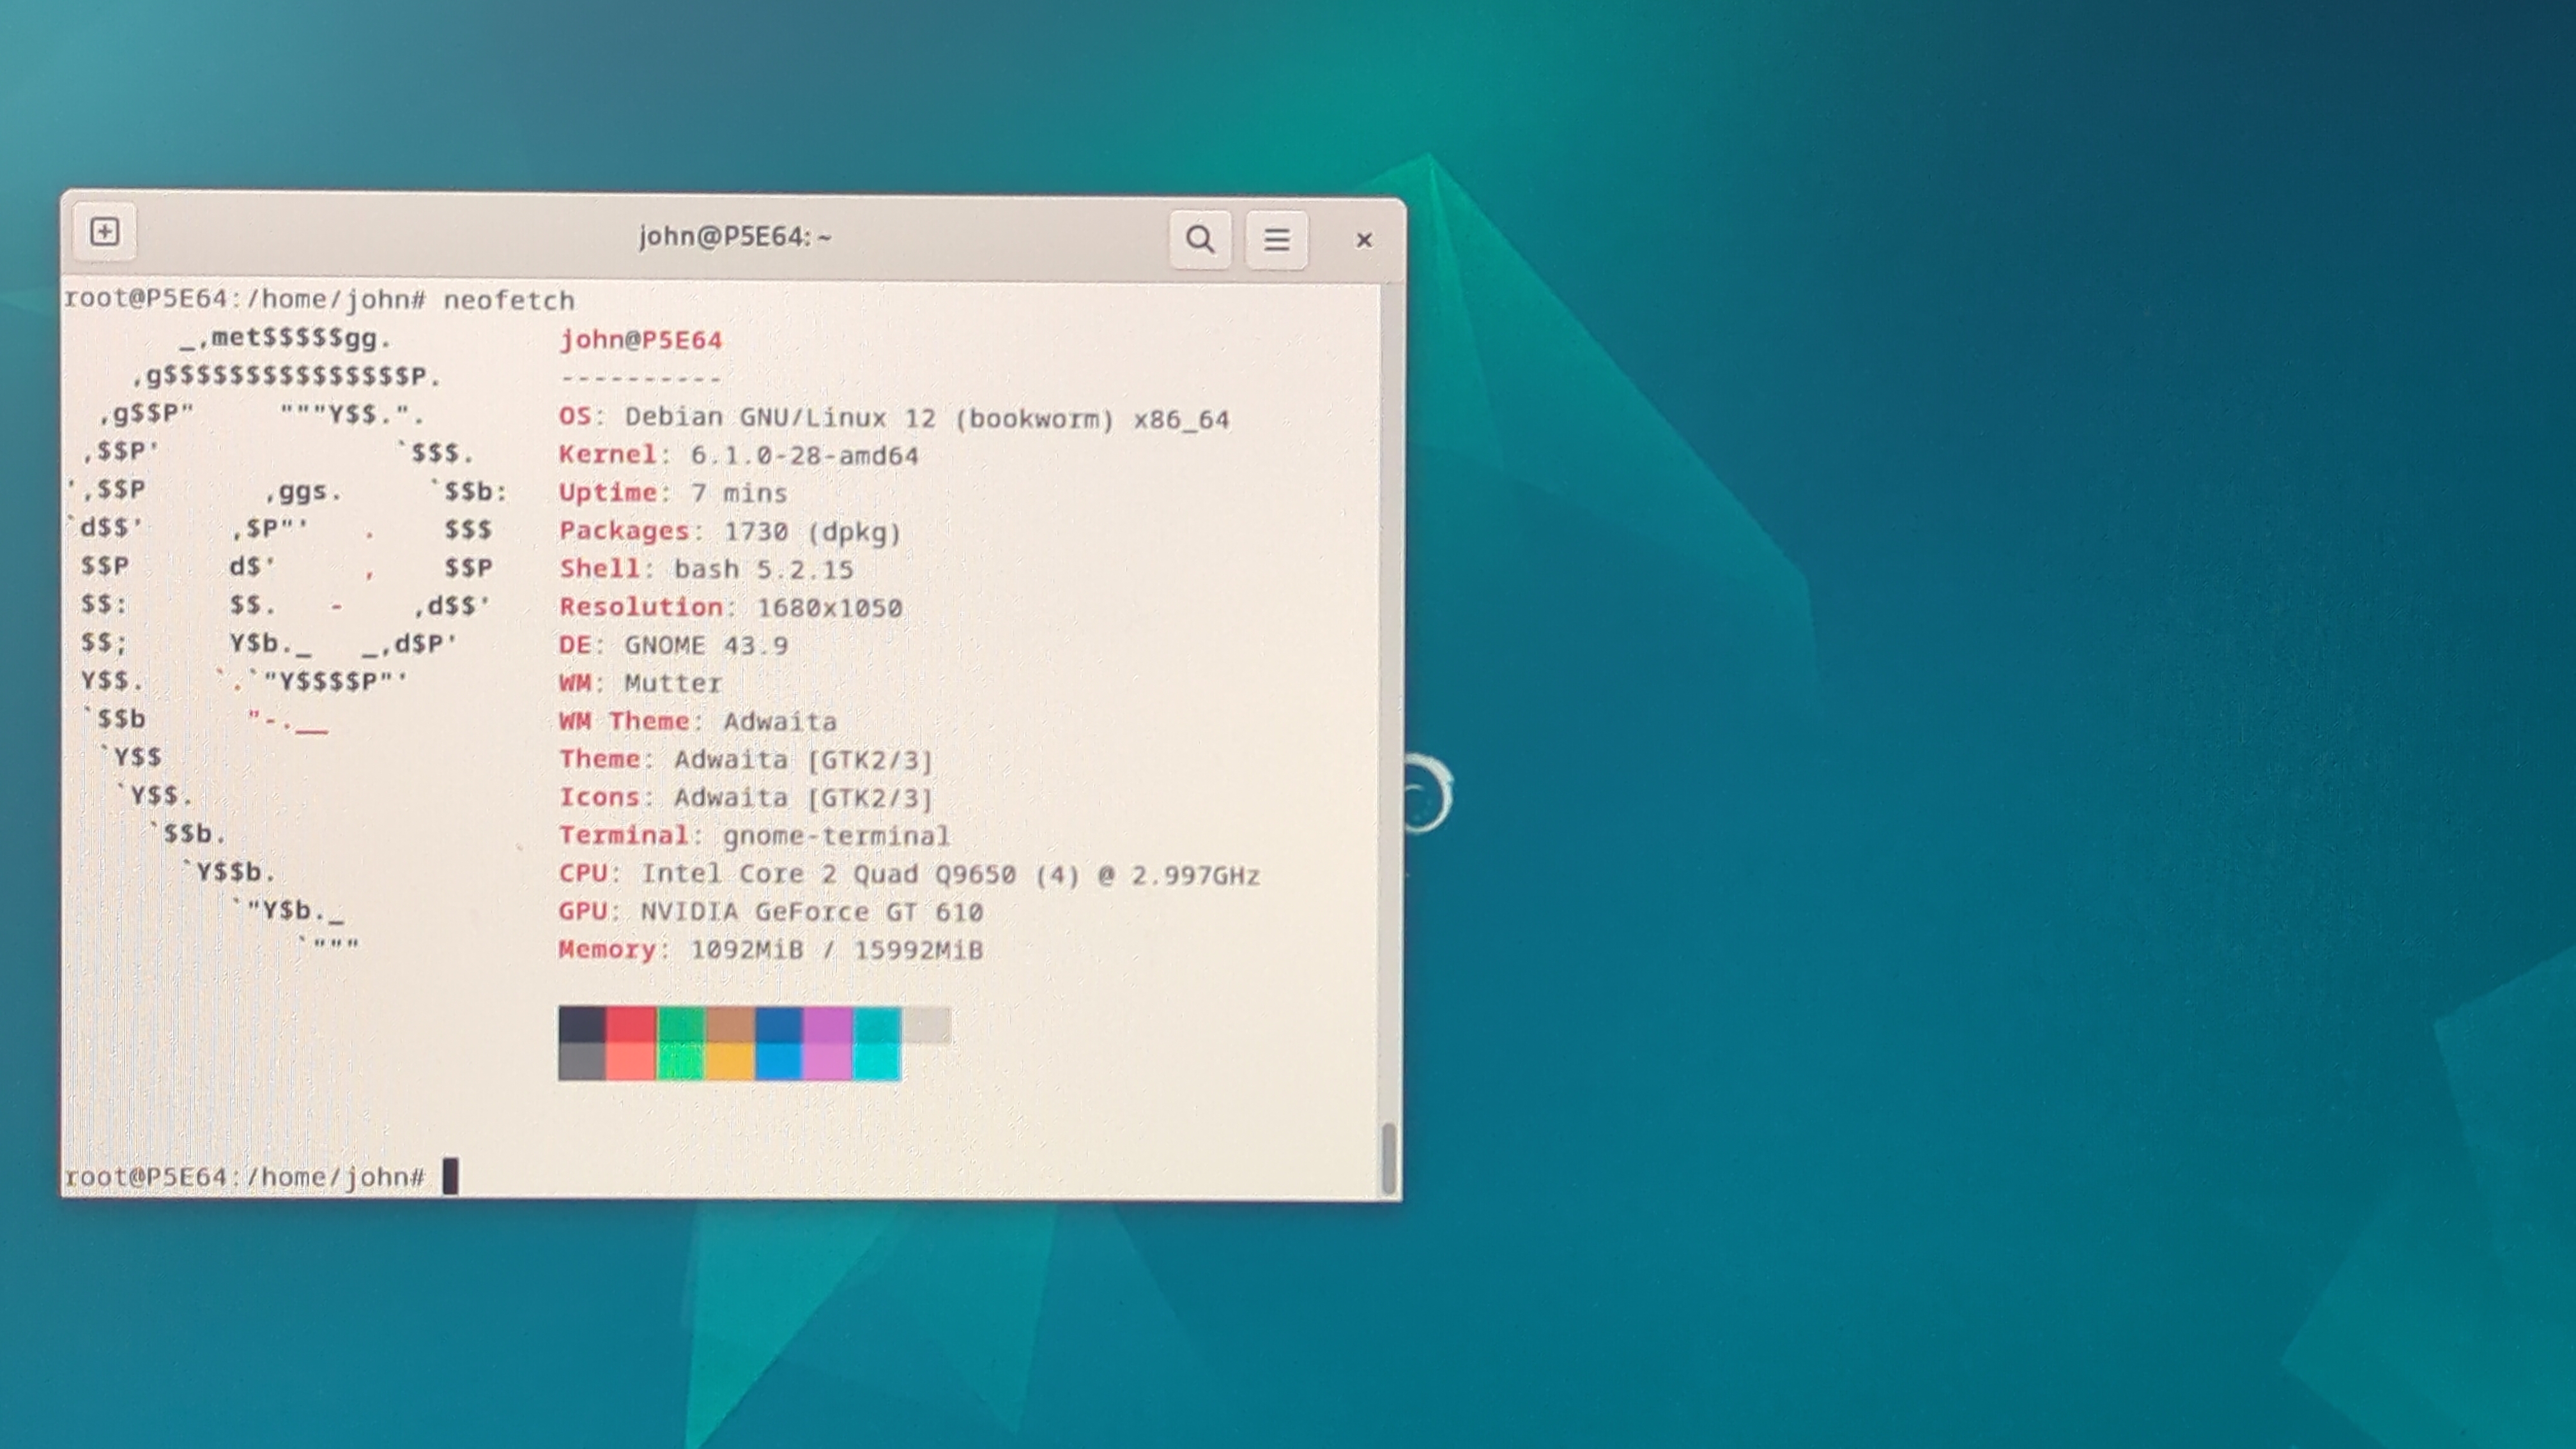This screenshot has width=2576, height=1449.
Task: Click the Kernel value 6.1.0-28-amd64
Action: 804,456
